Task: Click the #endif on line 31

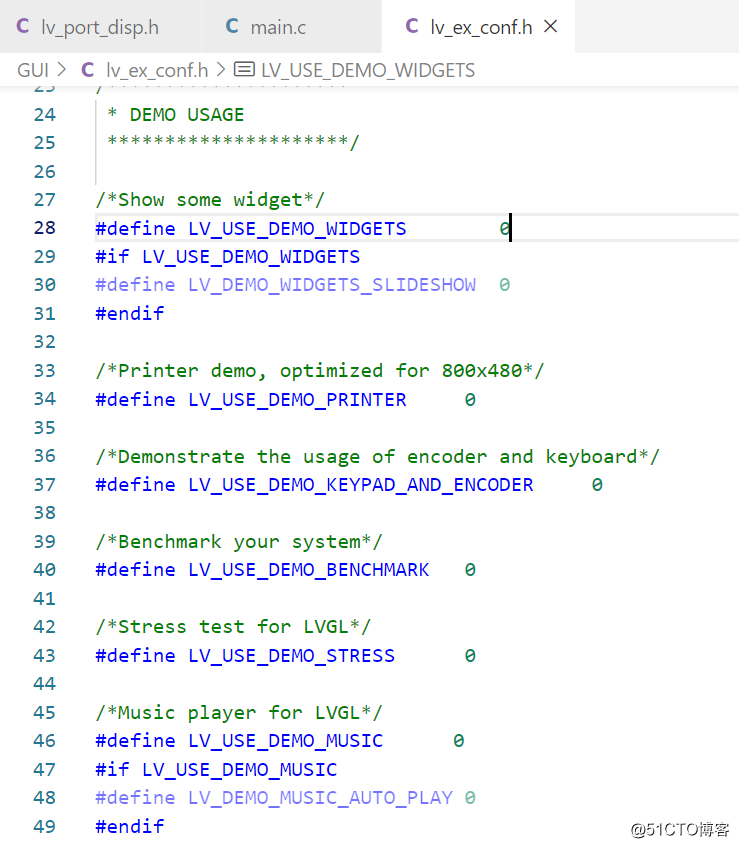Action: (x=130, y=314)
